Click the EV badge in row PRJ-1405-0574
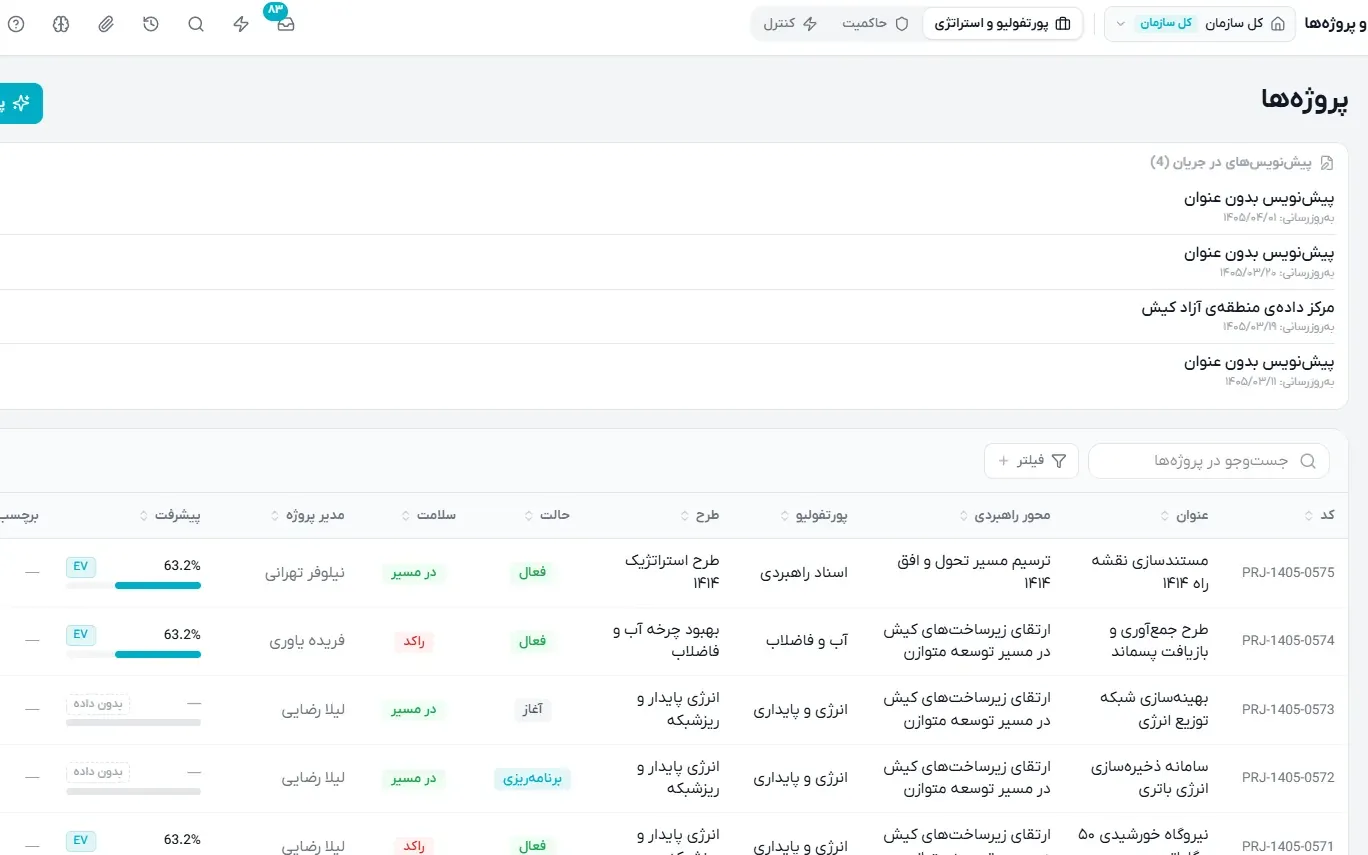1368x855 pixels. [81, 635]
